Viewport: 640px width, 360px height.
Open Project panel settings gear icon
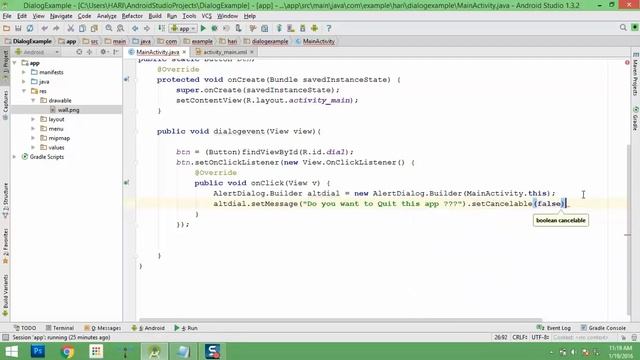[x=104, y=52]
